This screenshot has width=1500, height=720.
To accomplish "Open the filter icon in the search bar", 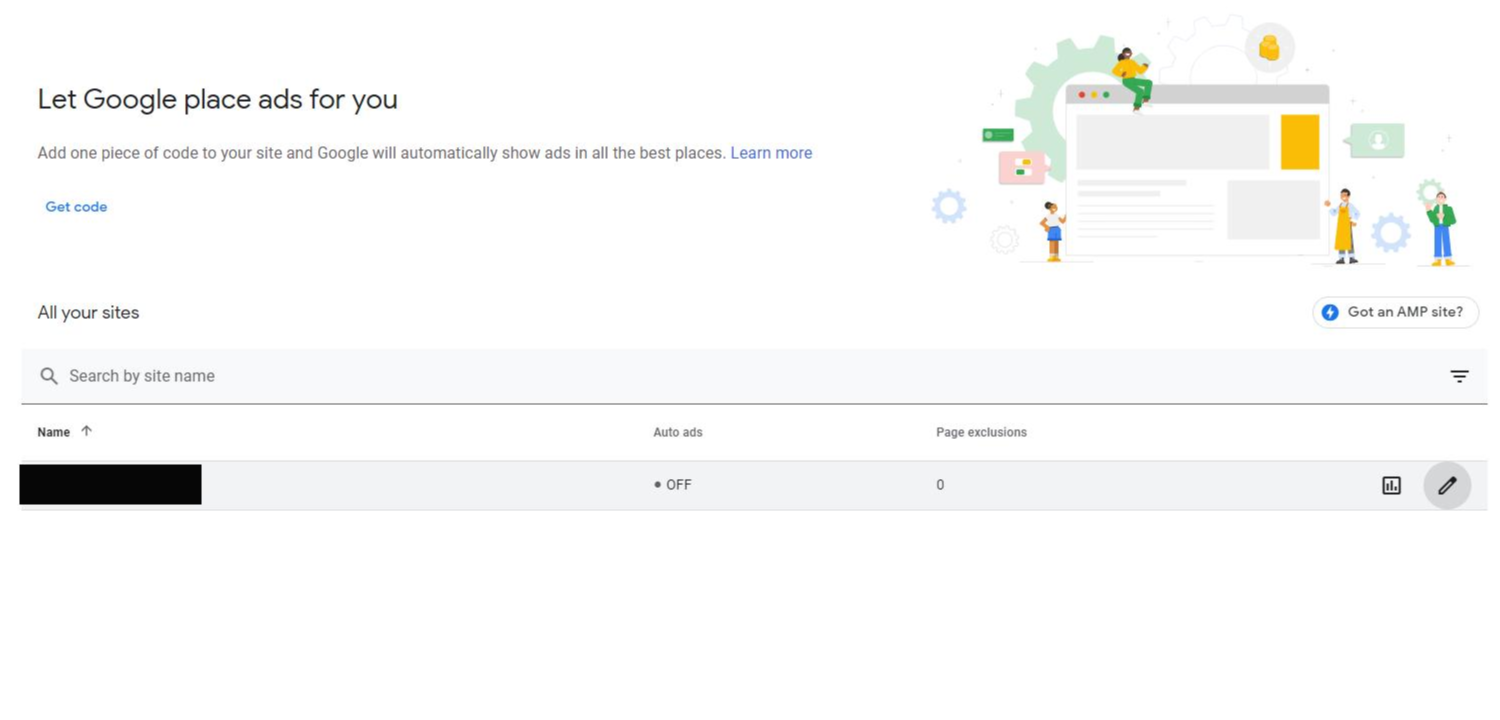I will (x=1459, y=377).
